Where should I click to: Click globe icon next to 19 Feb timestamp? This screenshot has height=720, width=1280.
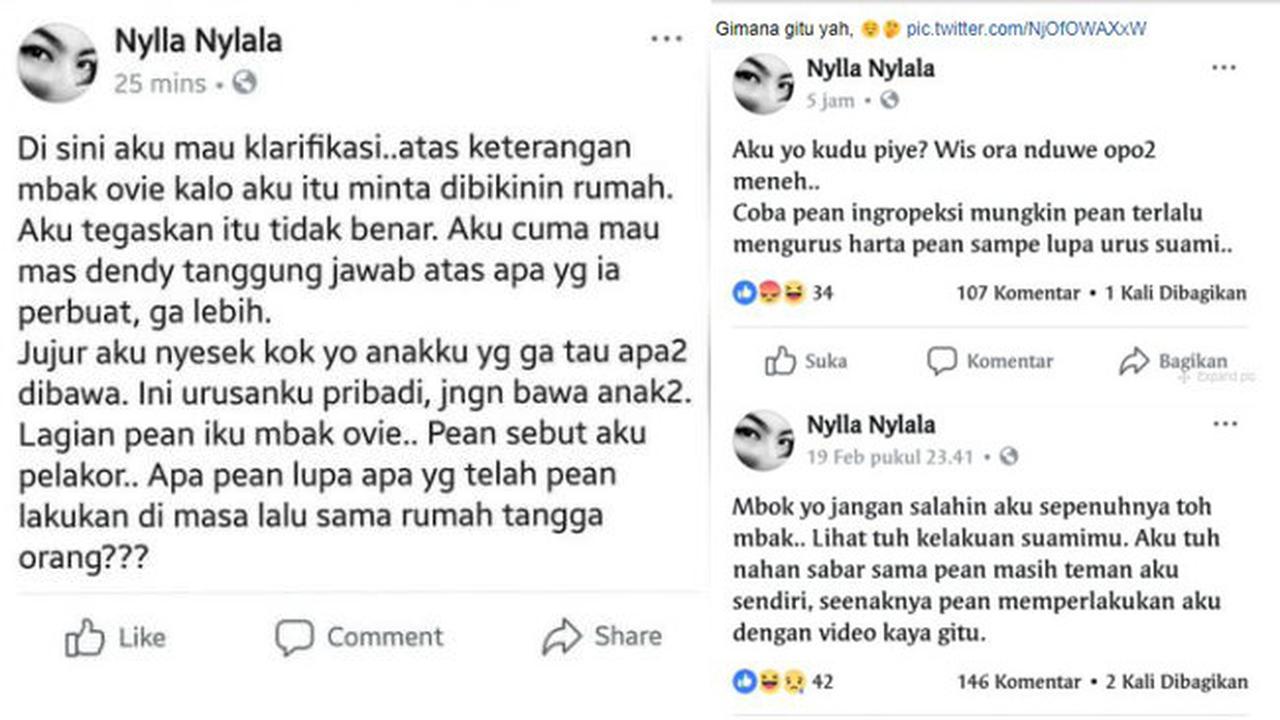tap(1009, 457)
